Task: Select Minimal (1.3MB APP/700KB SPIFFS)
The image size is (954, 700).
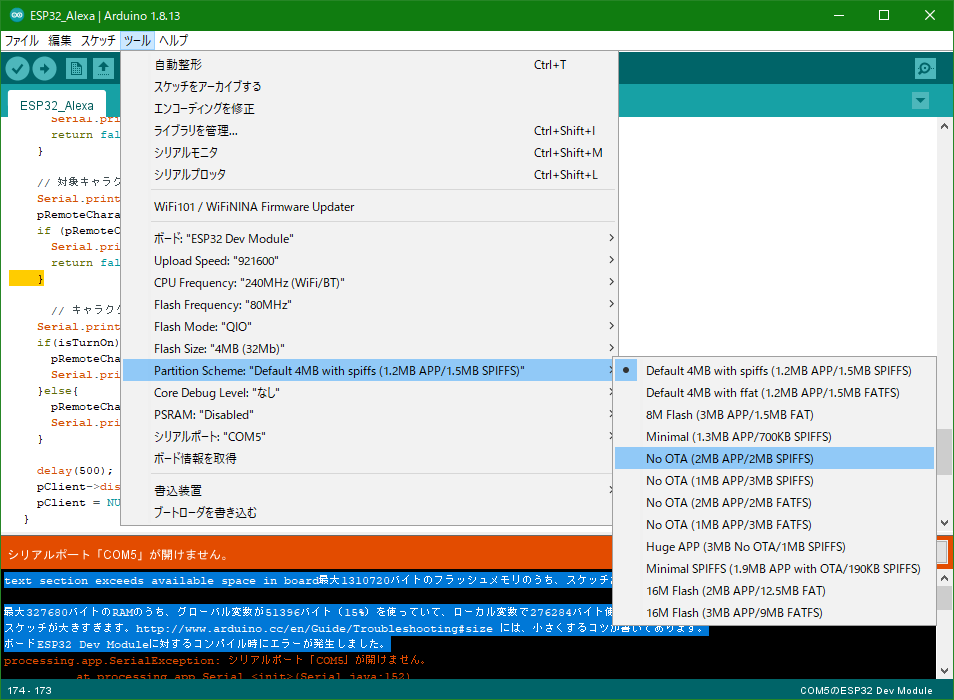Action: 775,437
